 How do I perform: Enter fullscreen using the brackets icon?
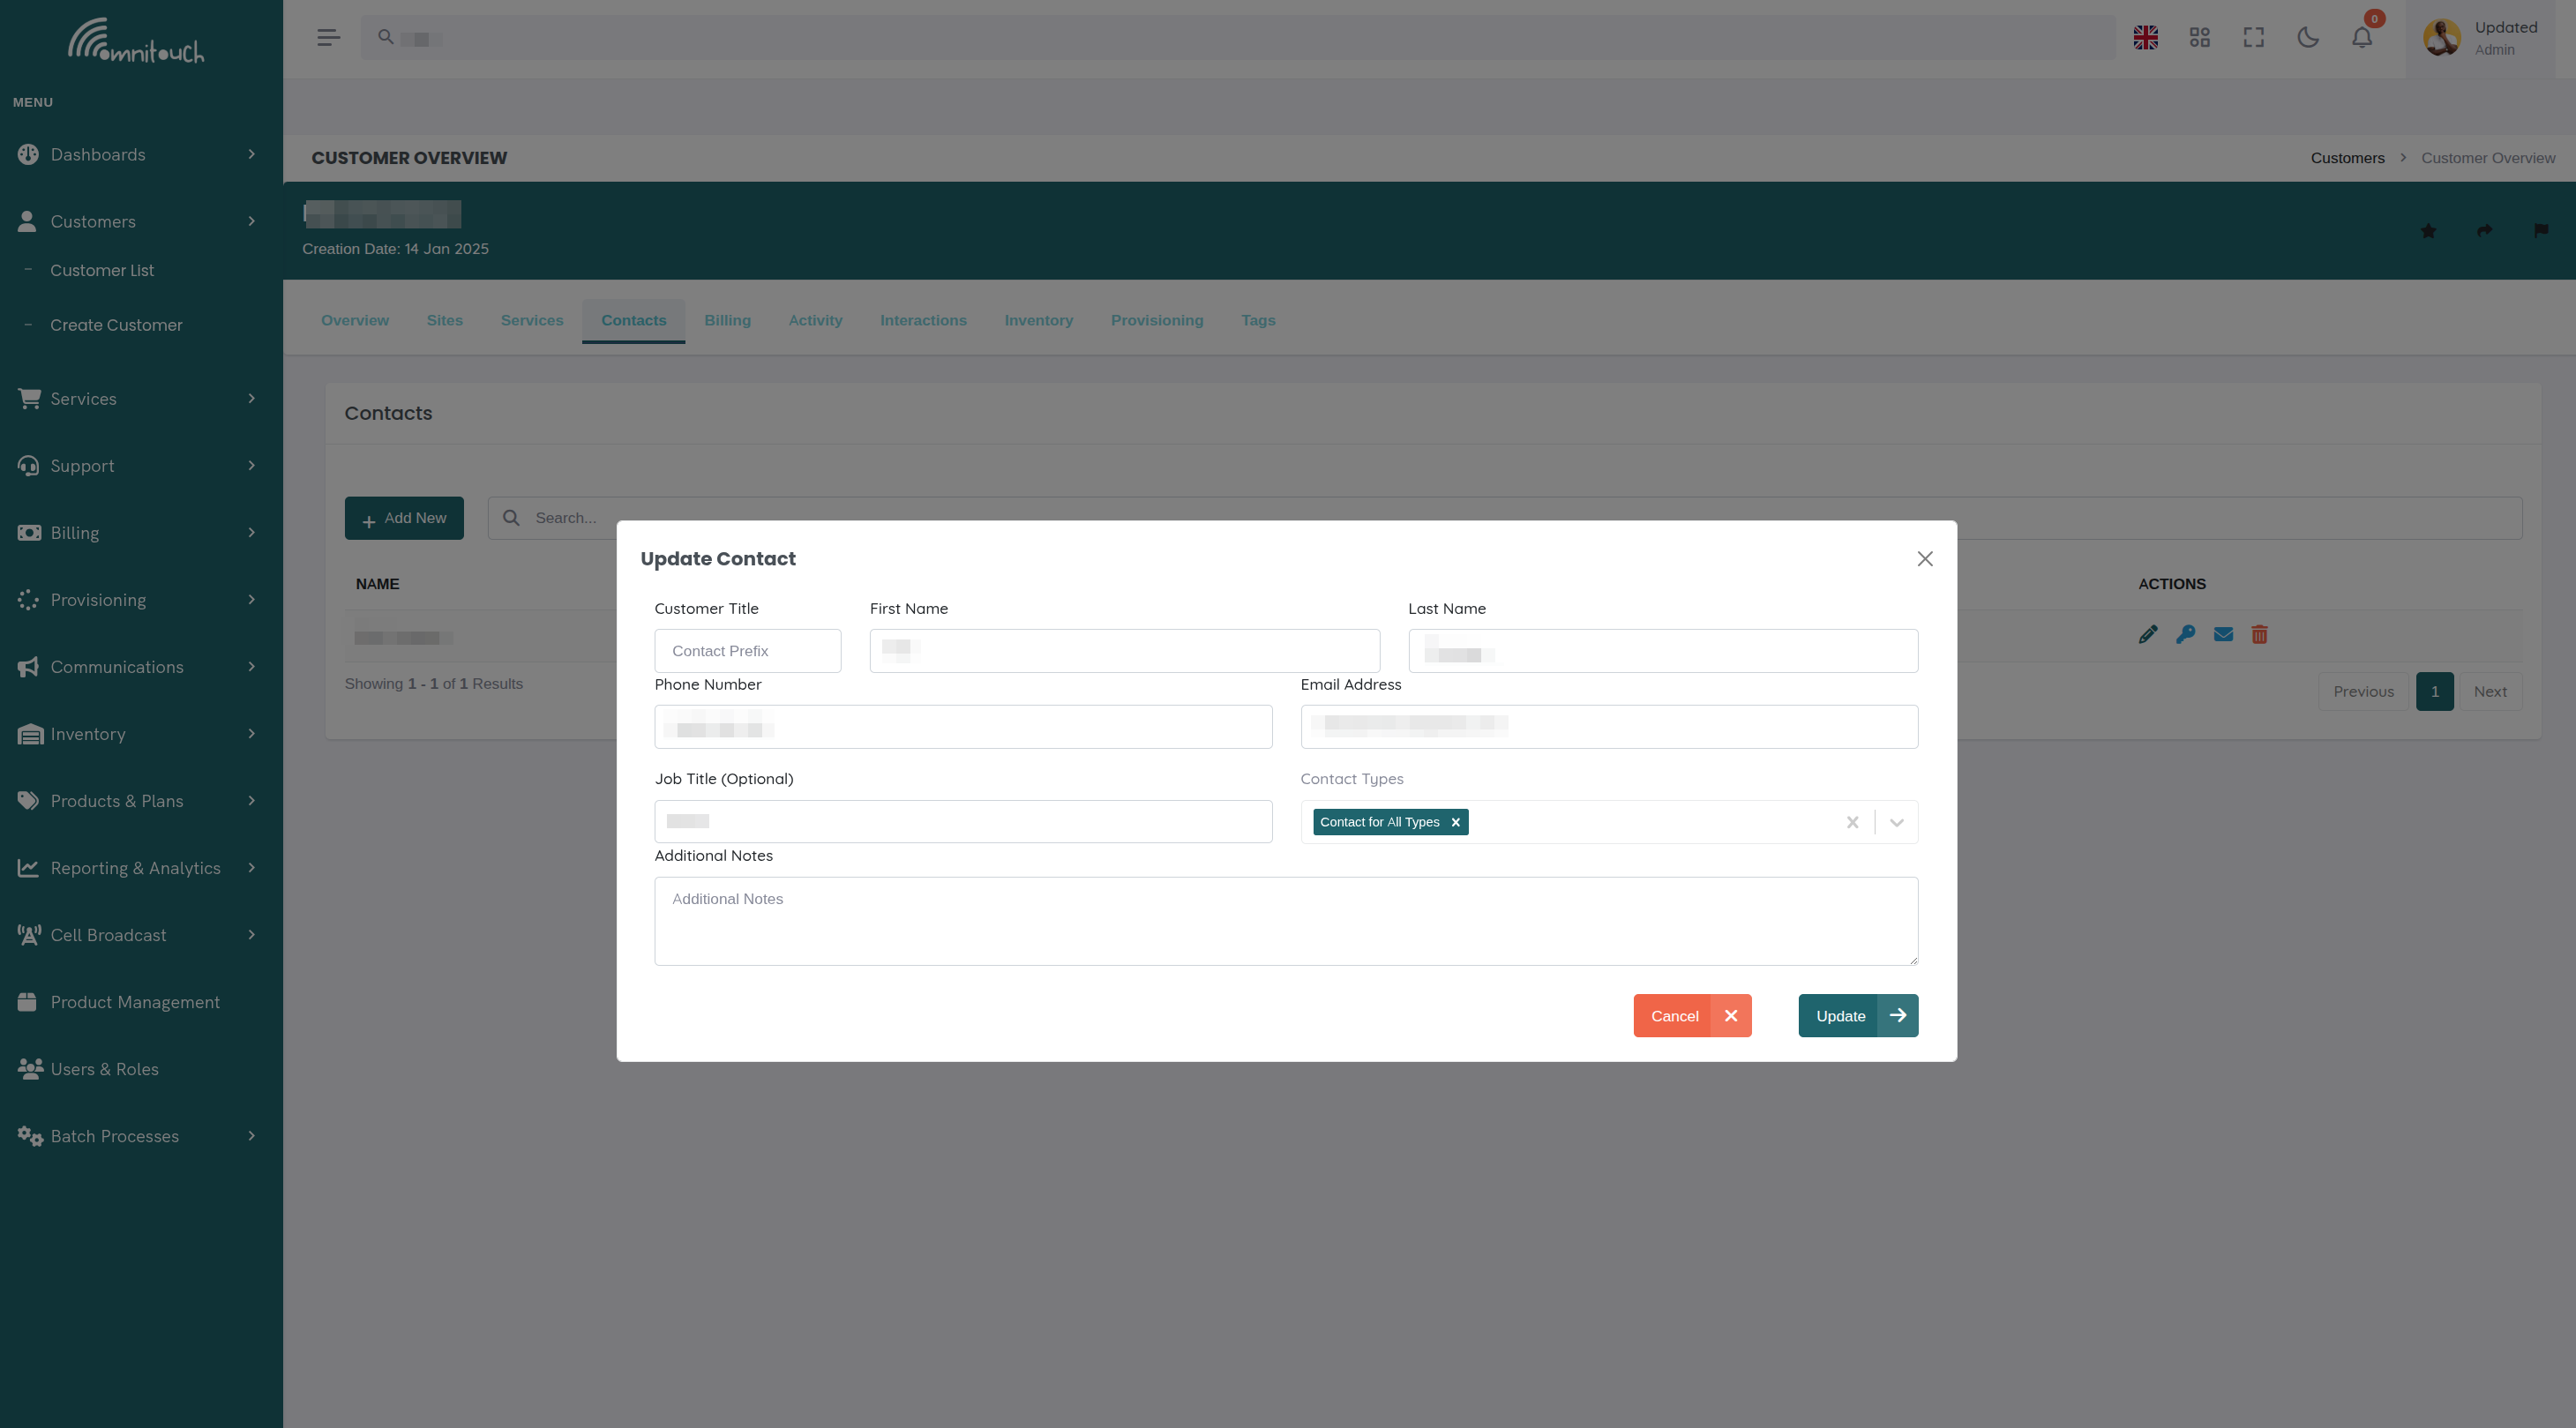click(x=2254, y=37)
